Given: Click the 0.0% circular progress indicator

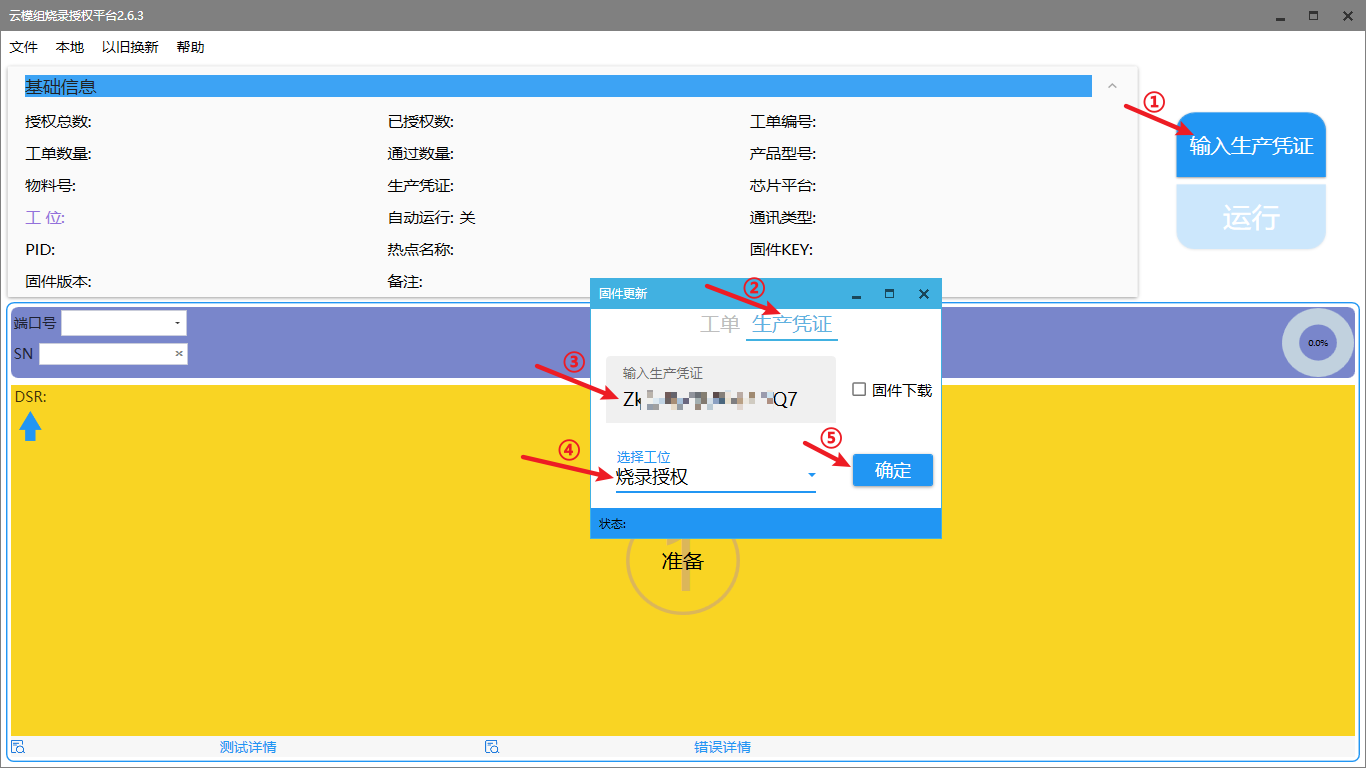Looking at the screenshot, I should pyautogui.click(x=1318, y=343).
